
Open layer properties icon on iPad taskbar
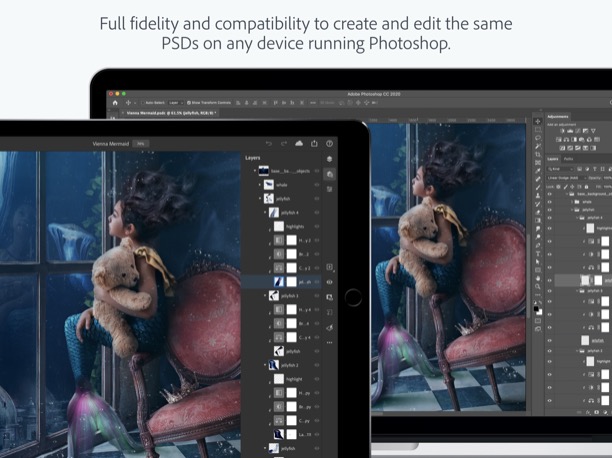[x=329, y=189]
